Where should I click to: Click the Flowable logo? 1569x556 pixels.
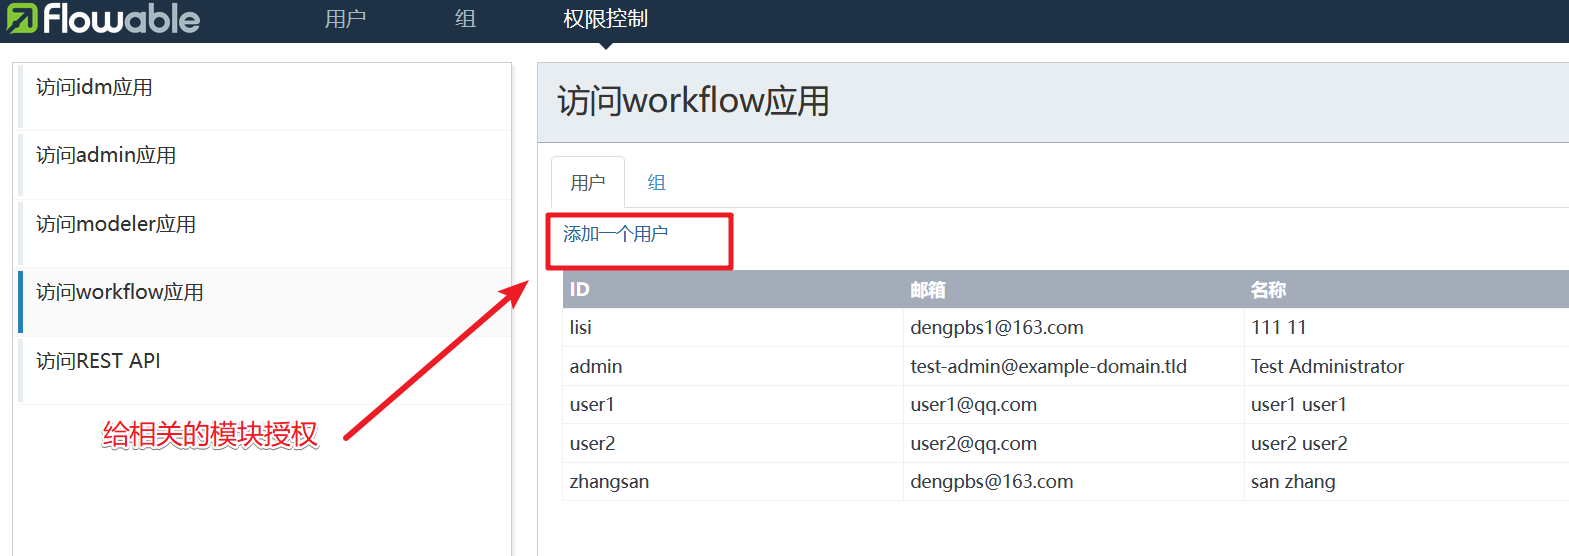click(103, 19)
